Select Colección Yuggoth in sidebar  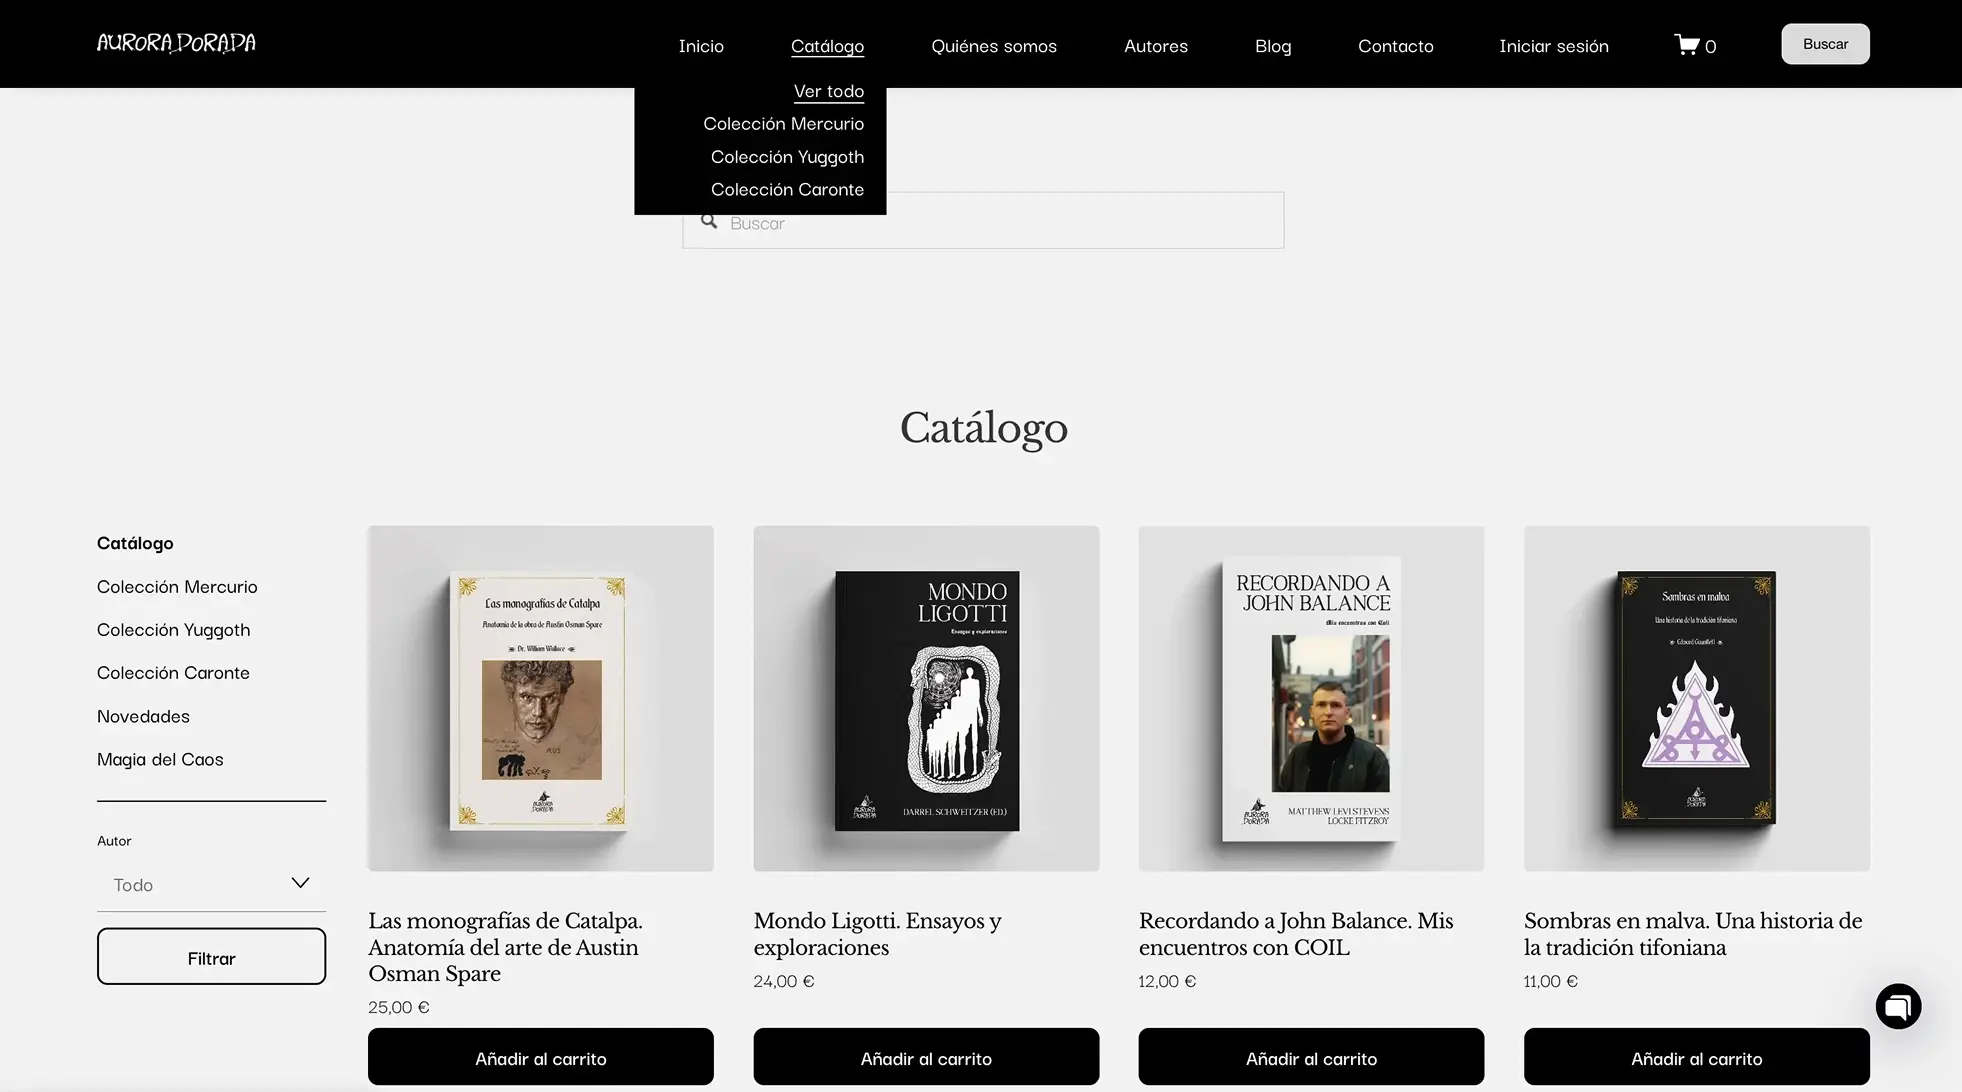coord(173,630)
